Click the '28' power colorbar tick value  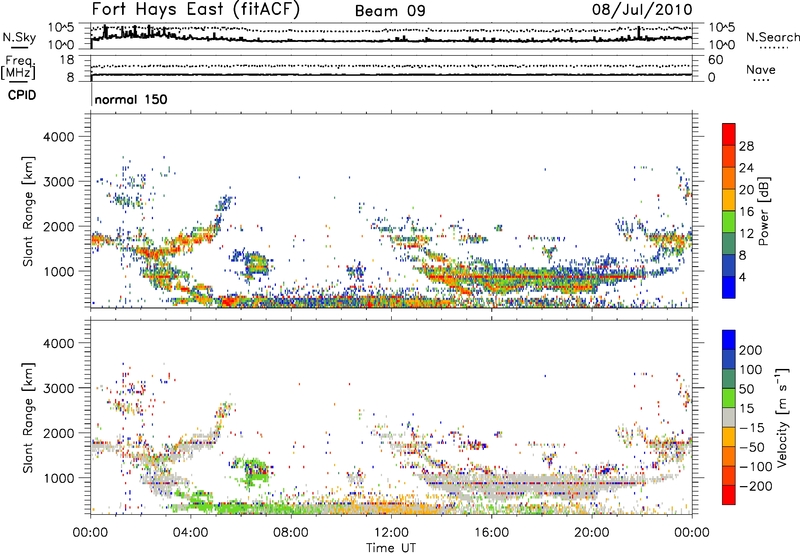(x=746, y=146)
